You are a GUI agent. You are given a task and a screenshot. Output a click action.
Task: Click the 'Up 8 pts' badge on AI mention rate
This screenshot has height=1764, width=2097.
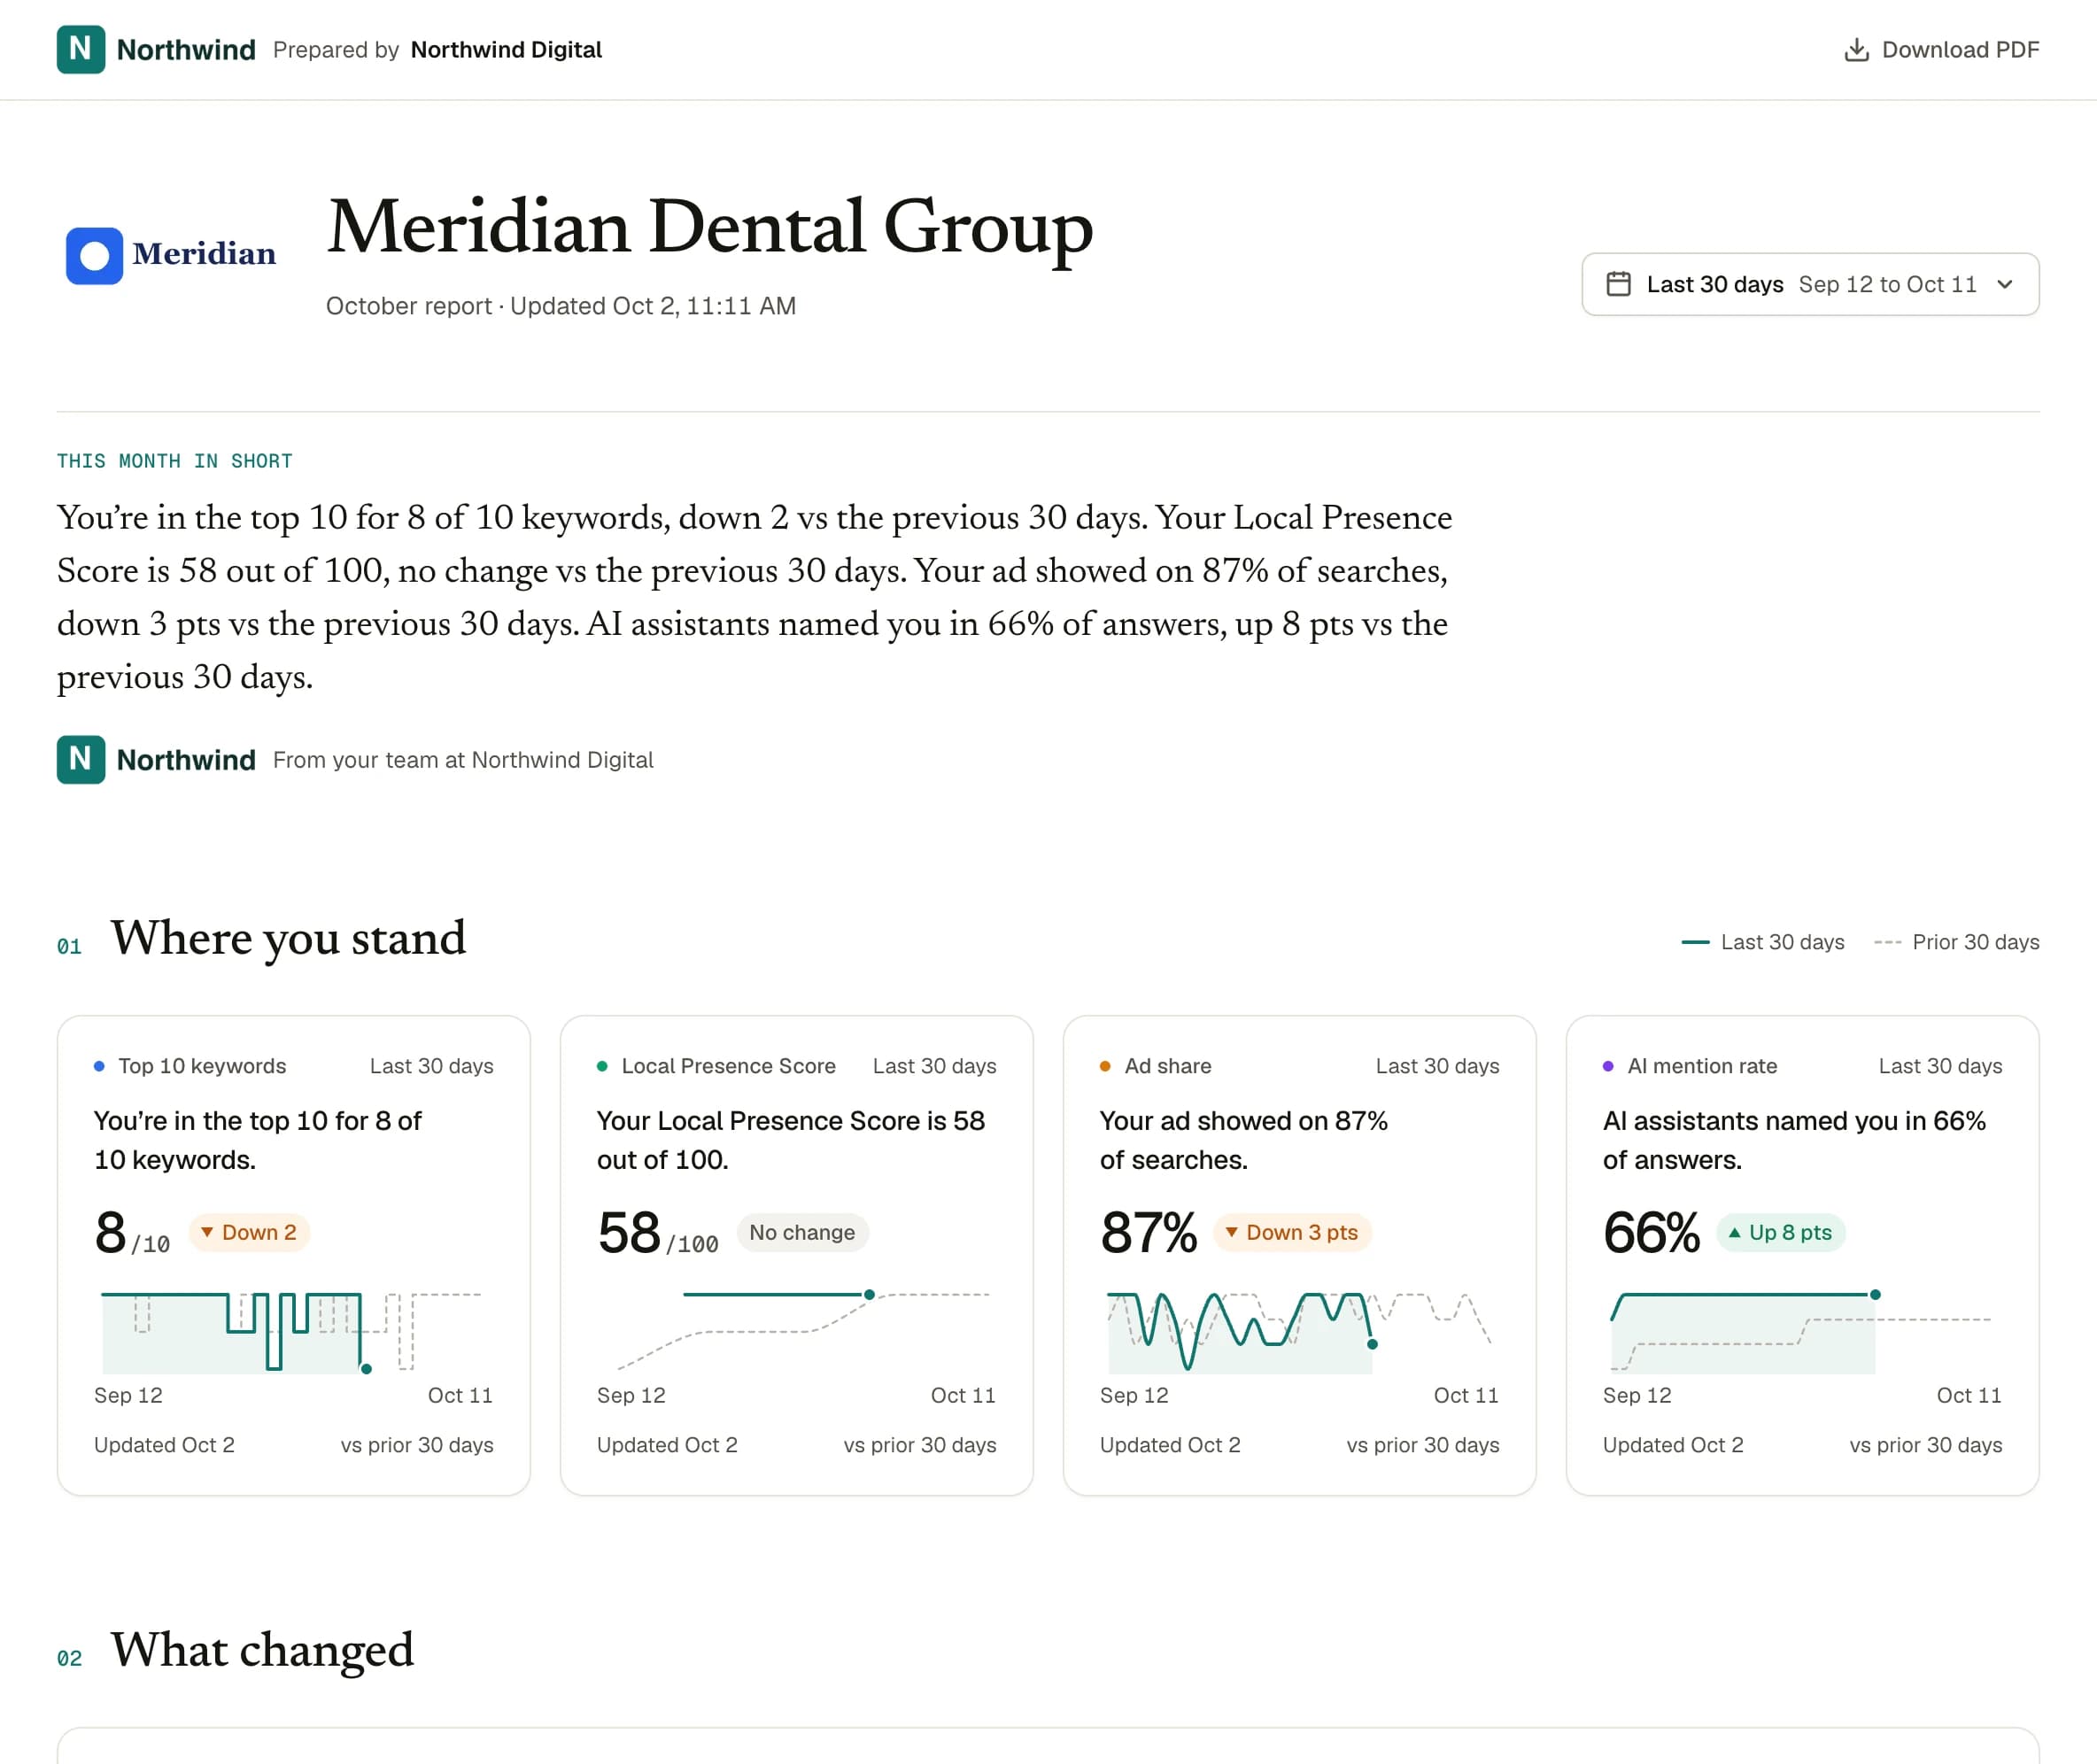[1780, 1232]
